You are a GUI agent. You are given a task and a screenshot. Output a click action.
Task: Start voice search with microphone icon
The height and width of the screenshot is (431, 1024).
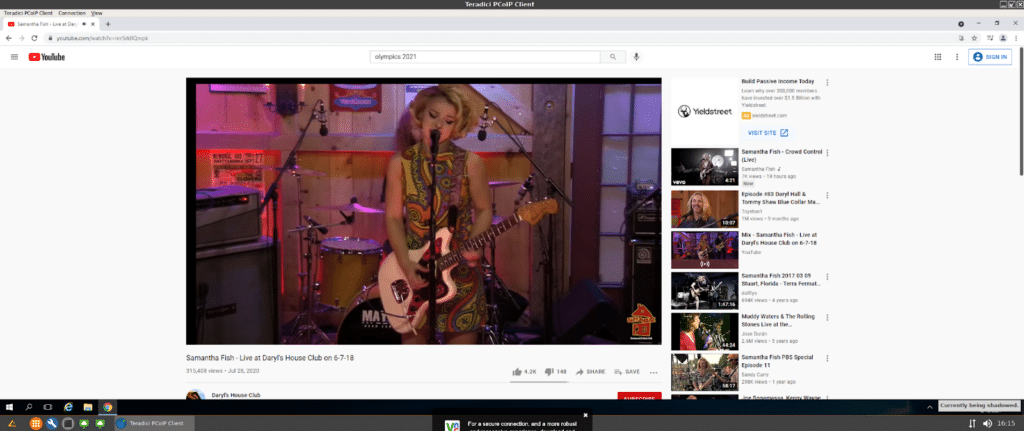pos(636,57)
